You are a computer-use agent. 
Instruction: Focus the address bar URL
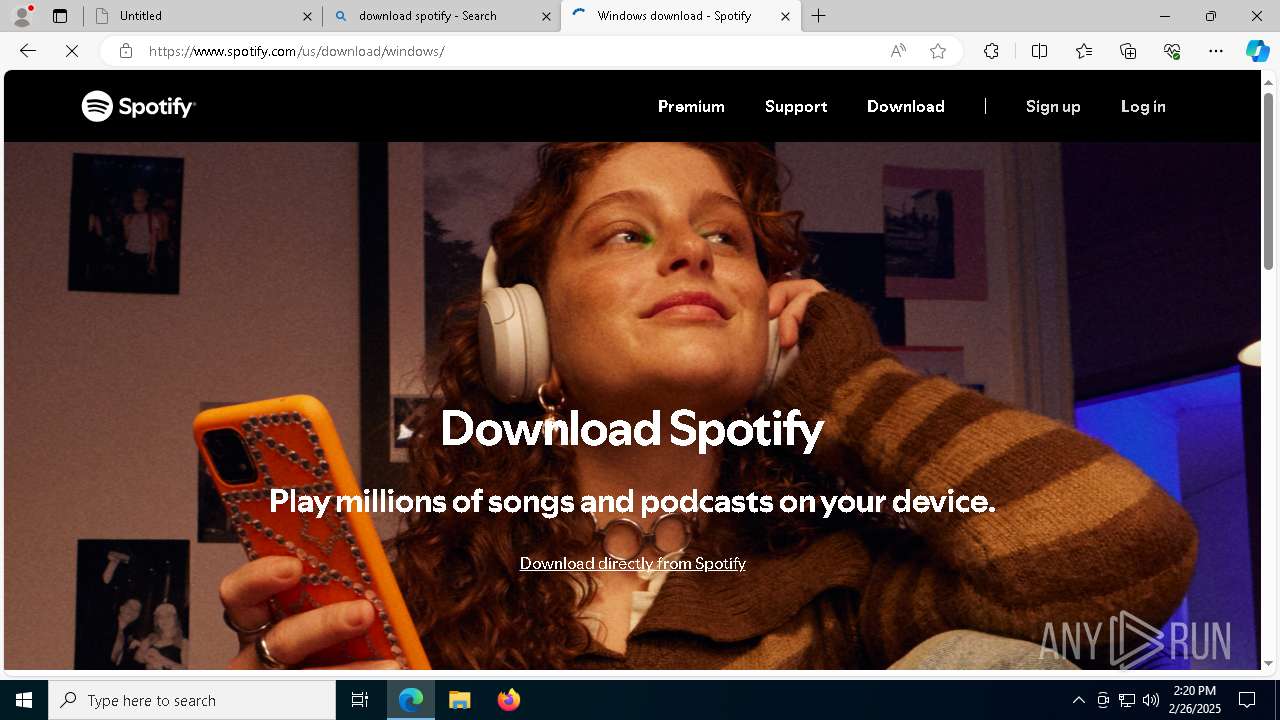pyautogui.click(x=296, y=51)
